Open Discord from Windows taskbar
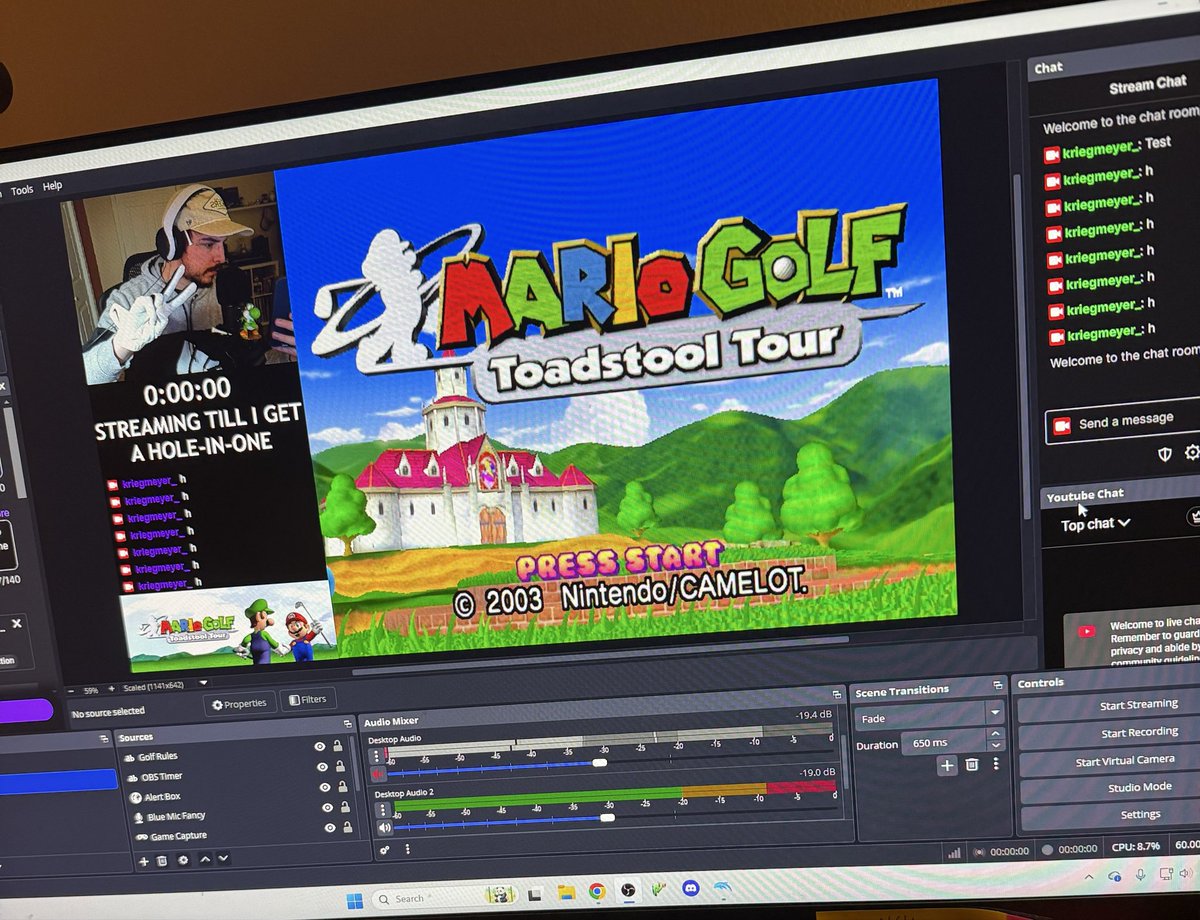1200x920 pixels. (x=690, y=887)
